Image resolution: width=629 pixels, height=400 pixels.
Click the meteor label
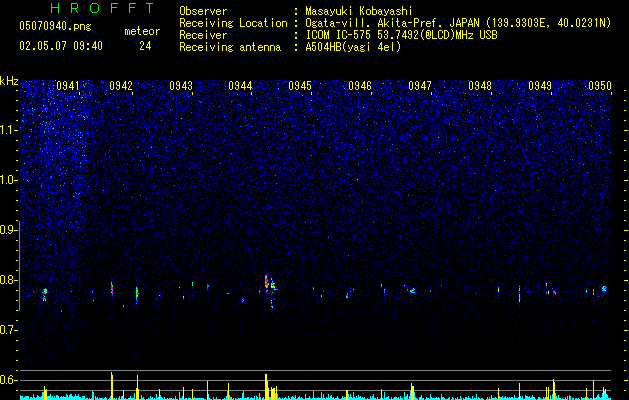[142, 31]
